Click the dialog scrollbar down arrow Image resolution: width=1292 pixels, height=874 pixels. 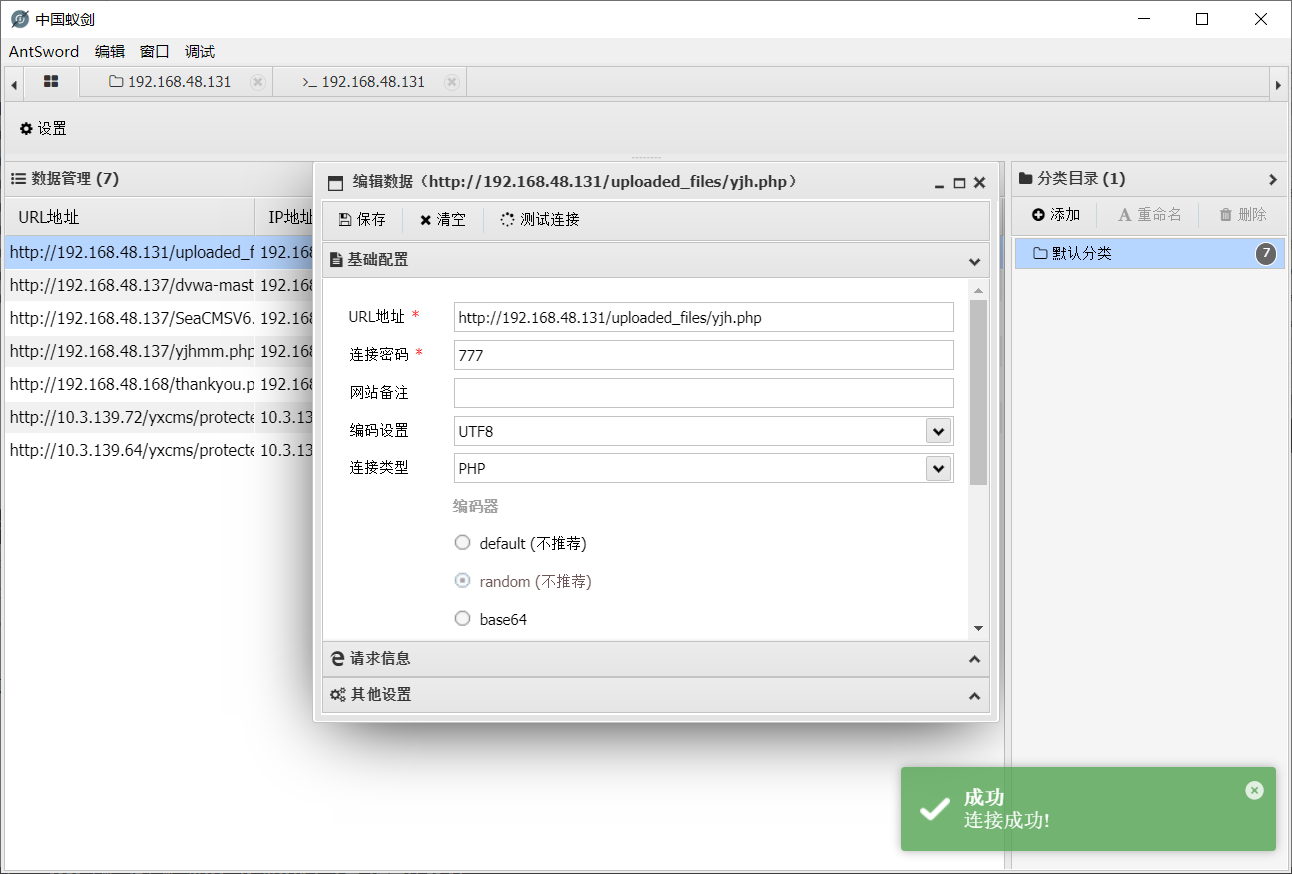point(978,629)
